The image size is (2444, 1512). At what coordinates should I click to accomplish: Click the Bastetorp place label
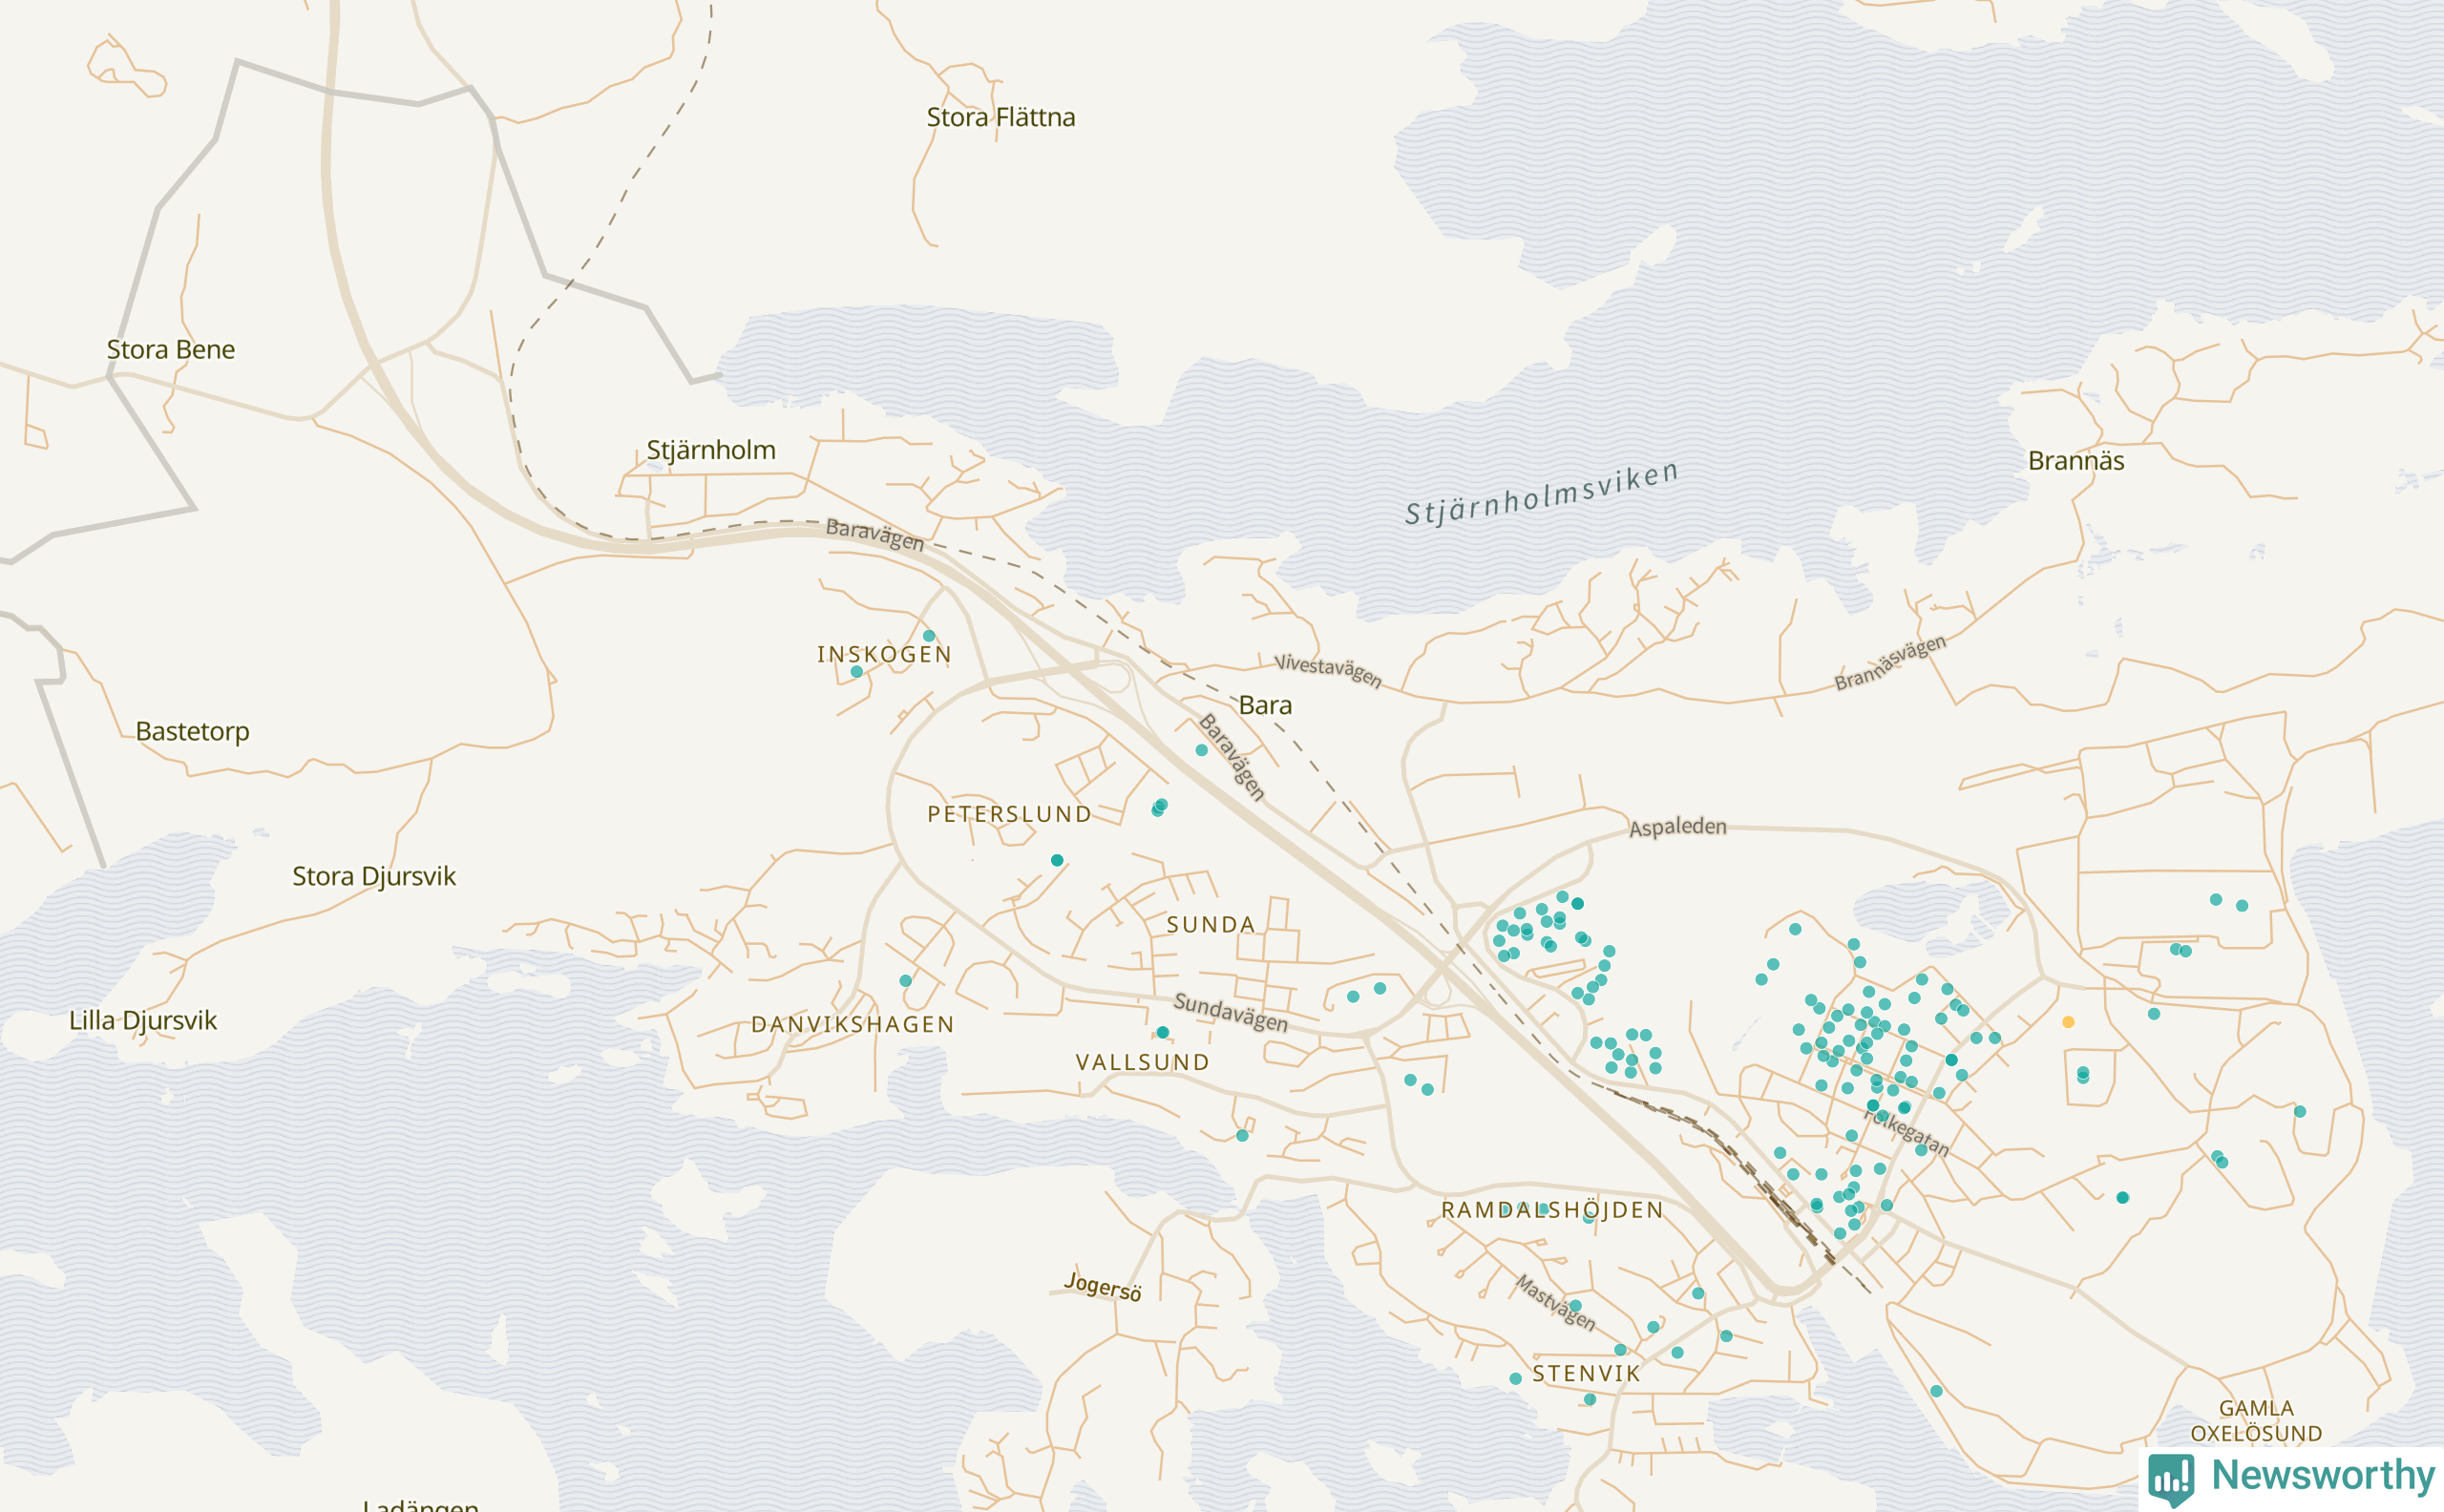point(192,731)
